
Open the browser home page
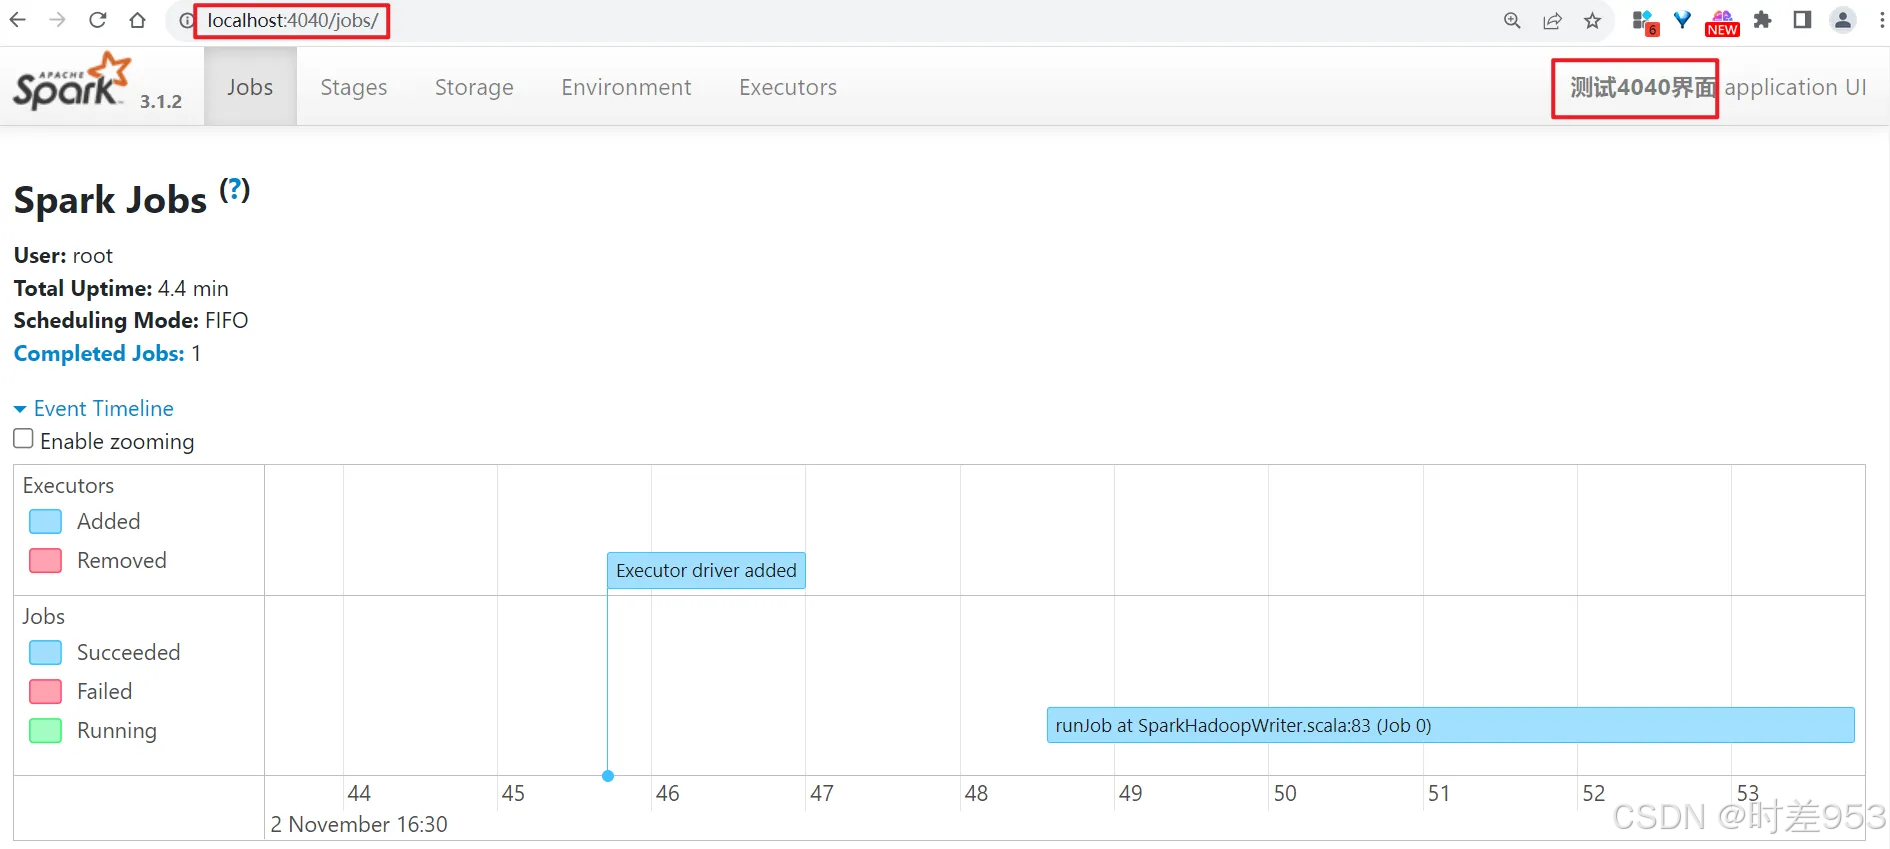coord(138,20)
